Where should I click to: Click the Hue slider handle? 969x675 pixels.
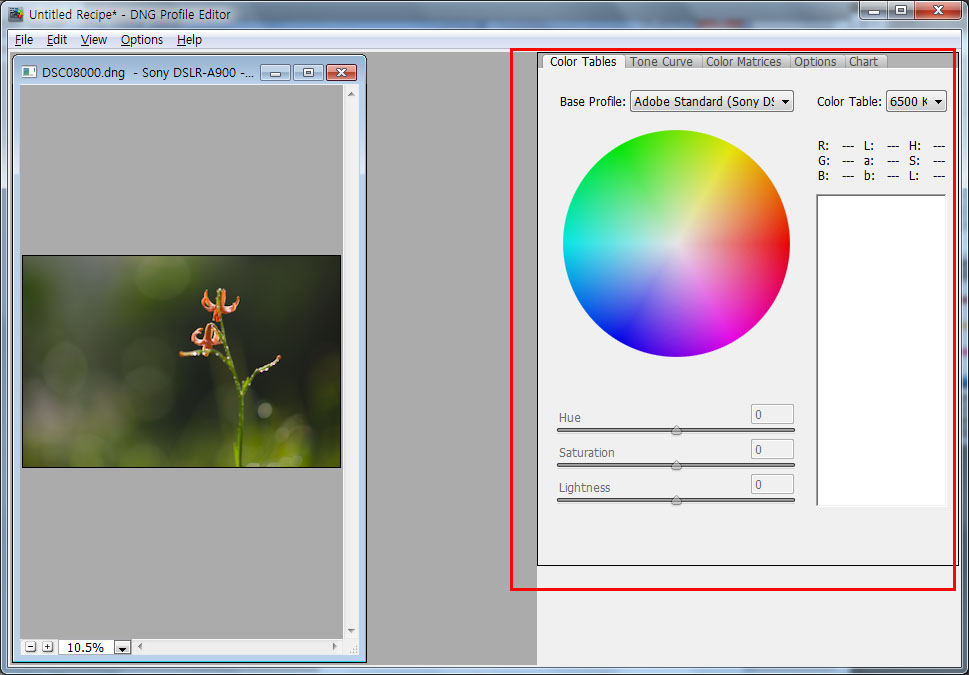tap(676, 430)
